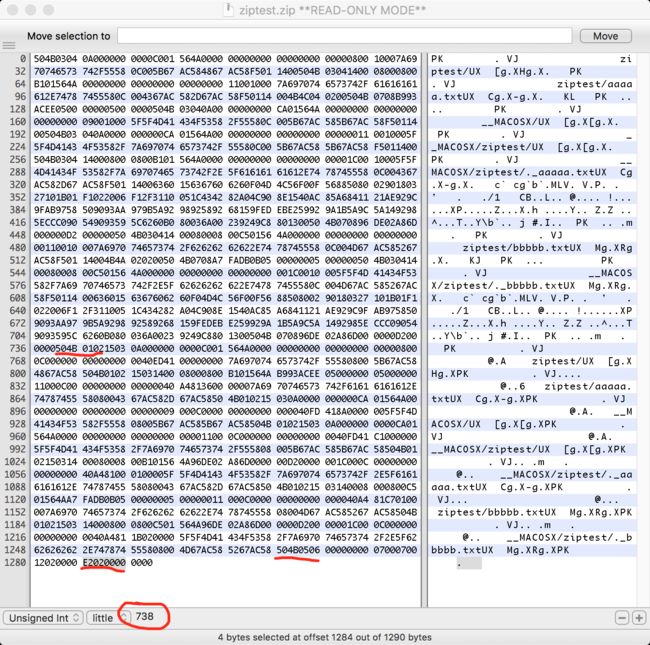This screenshot has height=645, width=650.
Task: Select hex bytes 0000 at end of line 1280
Action: tap(142, 563)
